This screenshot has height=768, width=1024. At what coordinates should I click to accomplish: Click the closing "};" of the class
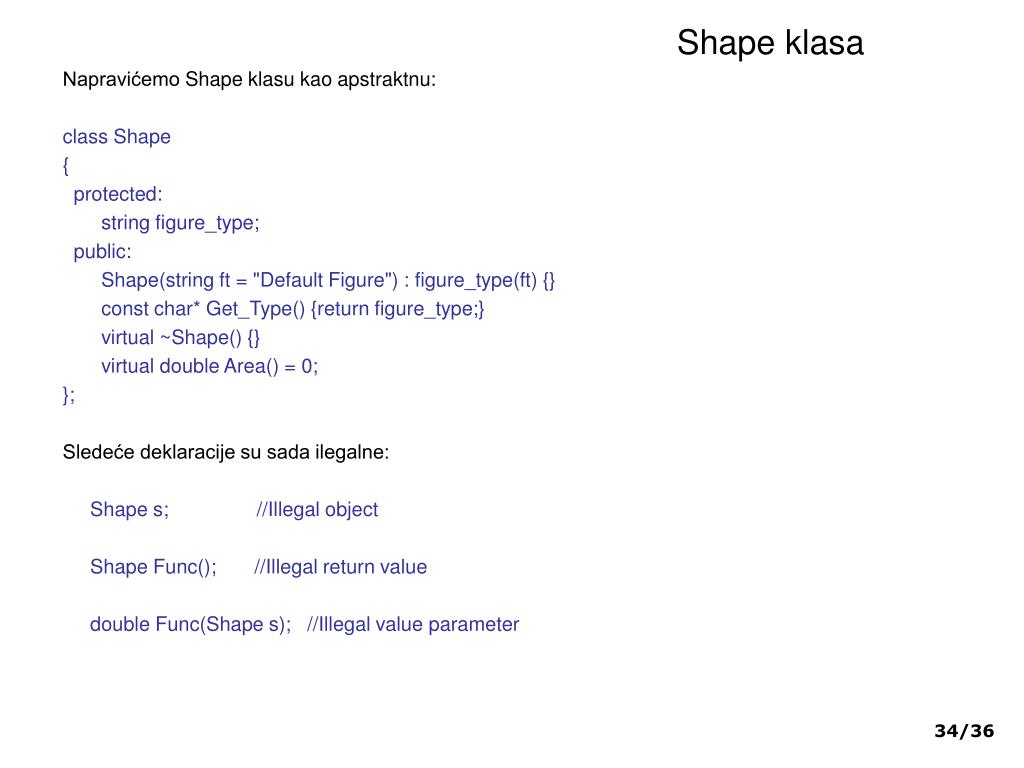(69, 395)
